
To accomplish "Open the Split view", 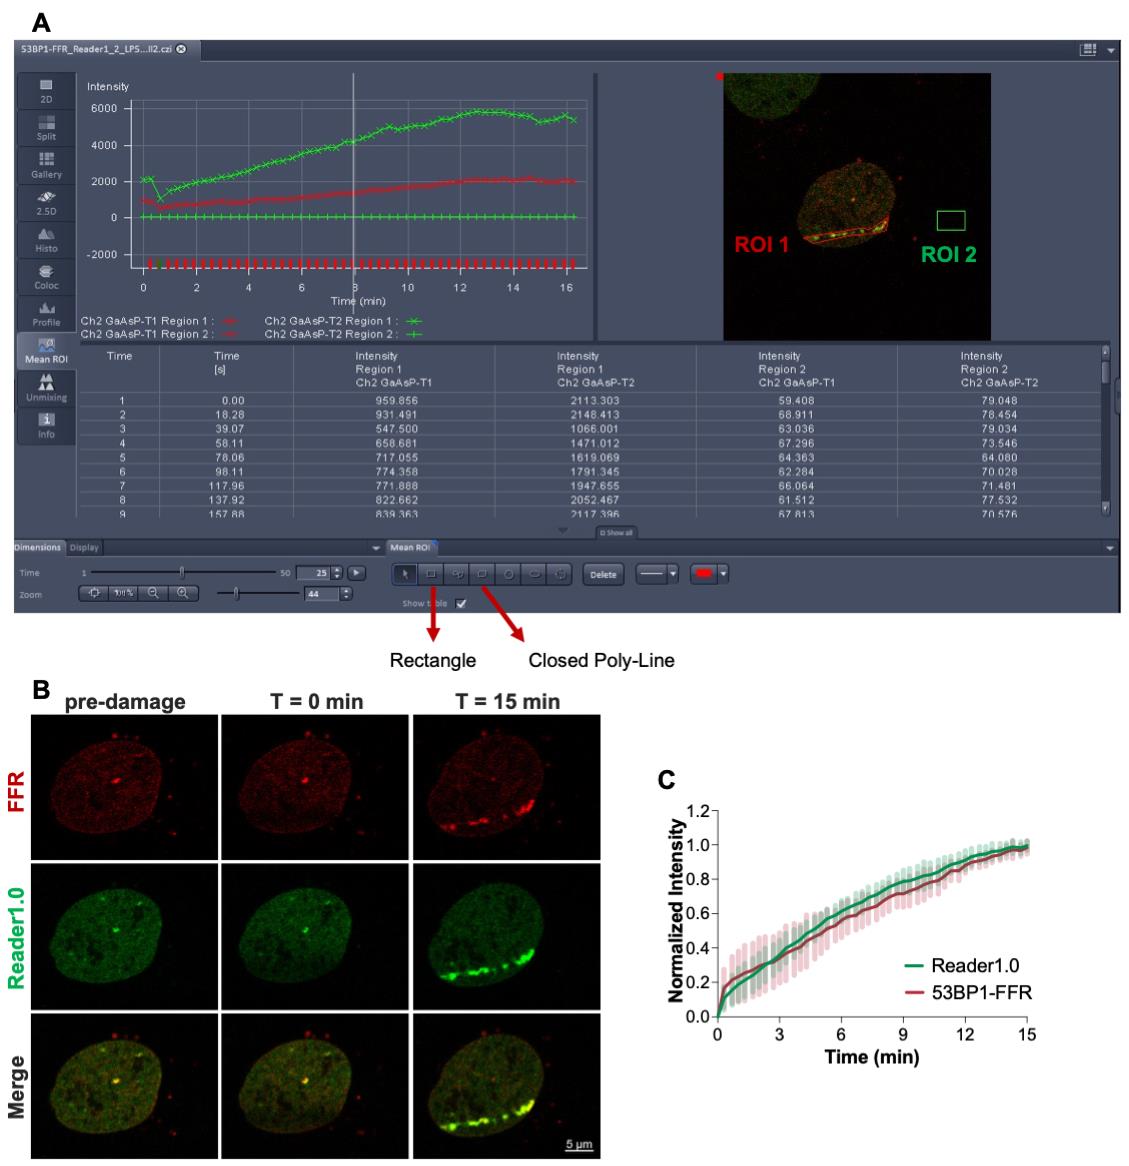I will click(x=46, y=128).
